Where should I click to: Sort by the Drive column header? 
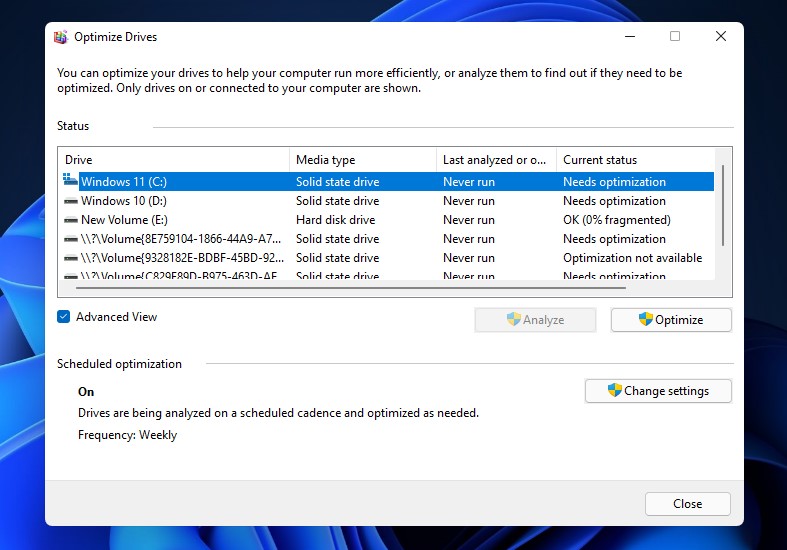point(174,160)
